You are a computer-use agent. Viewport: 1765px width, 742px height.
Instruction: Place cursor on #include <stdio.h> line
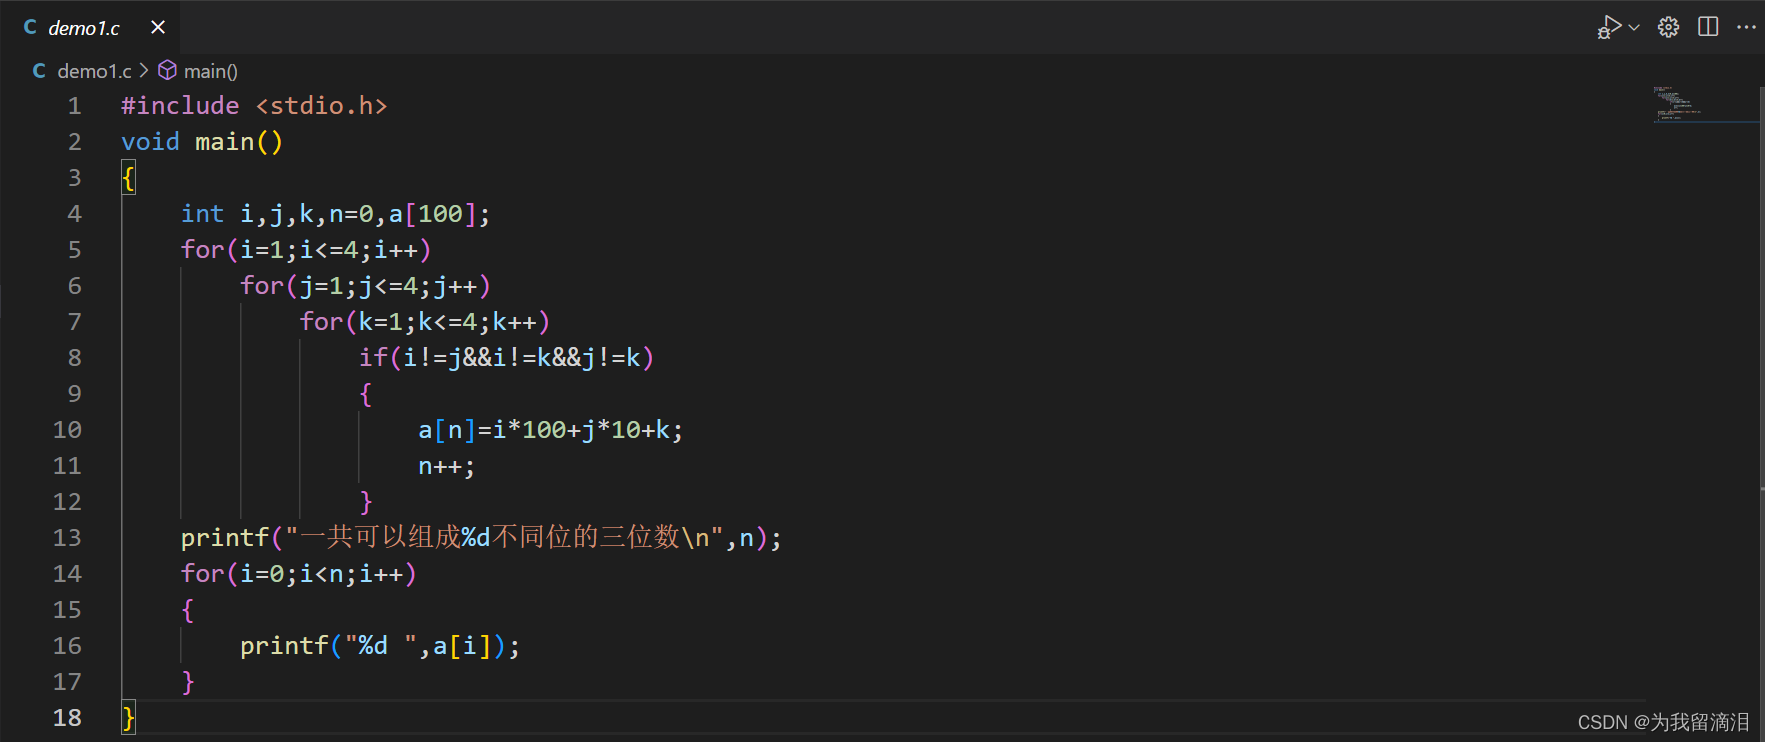[254, 106]
